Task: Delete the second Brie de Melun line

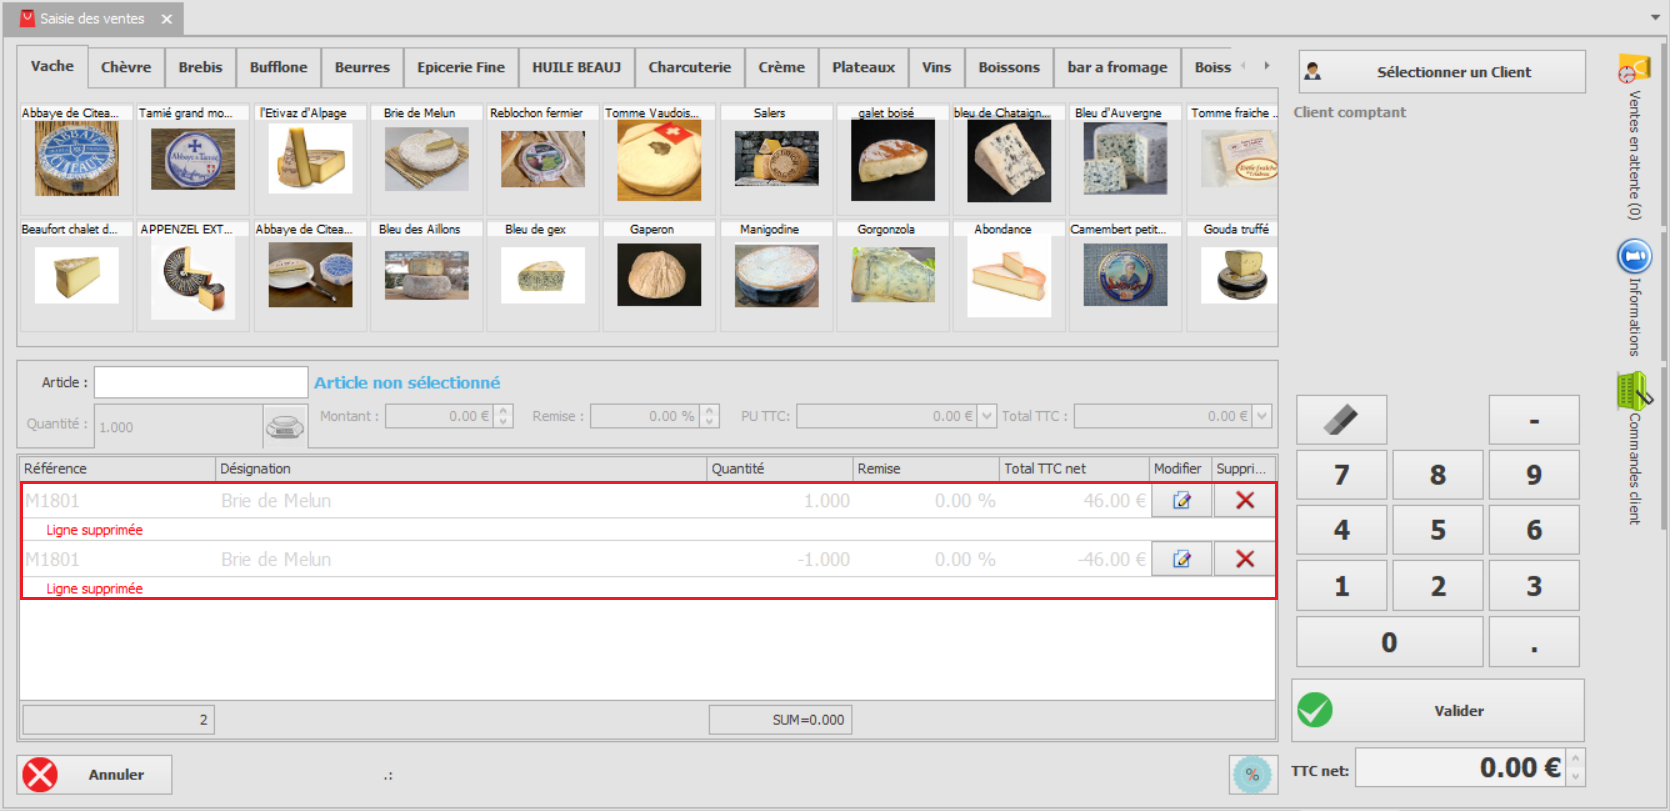Action: [1245, 559]
